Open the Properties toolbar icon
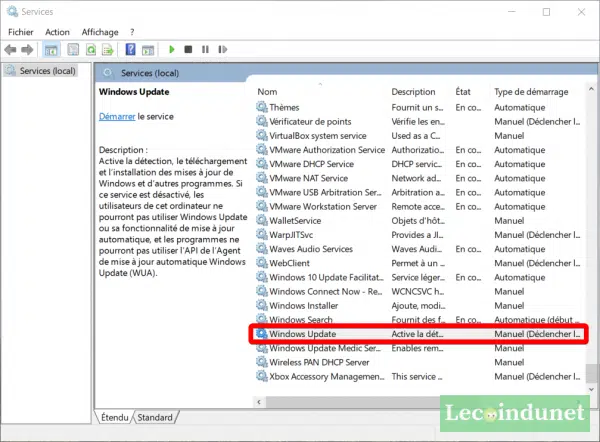 pos(73,50)
